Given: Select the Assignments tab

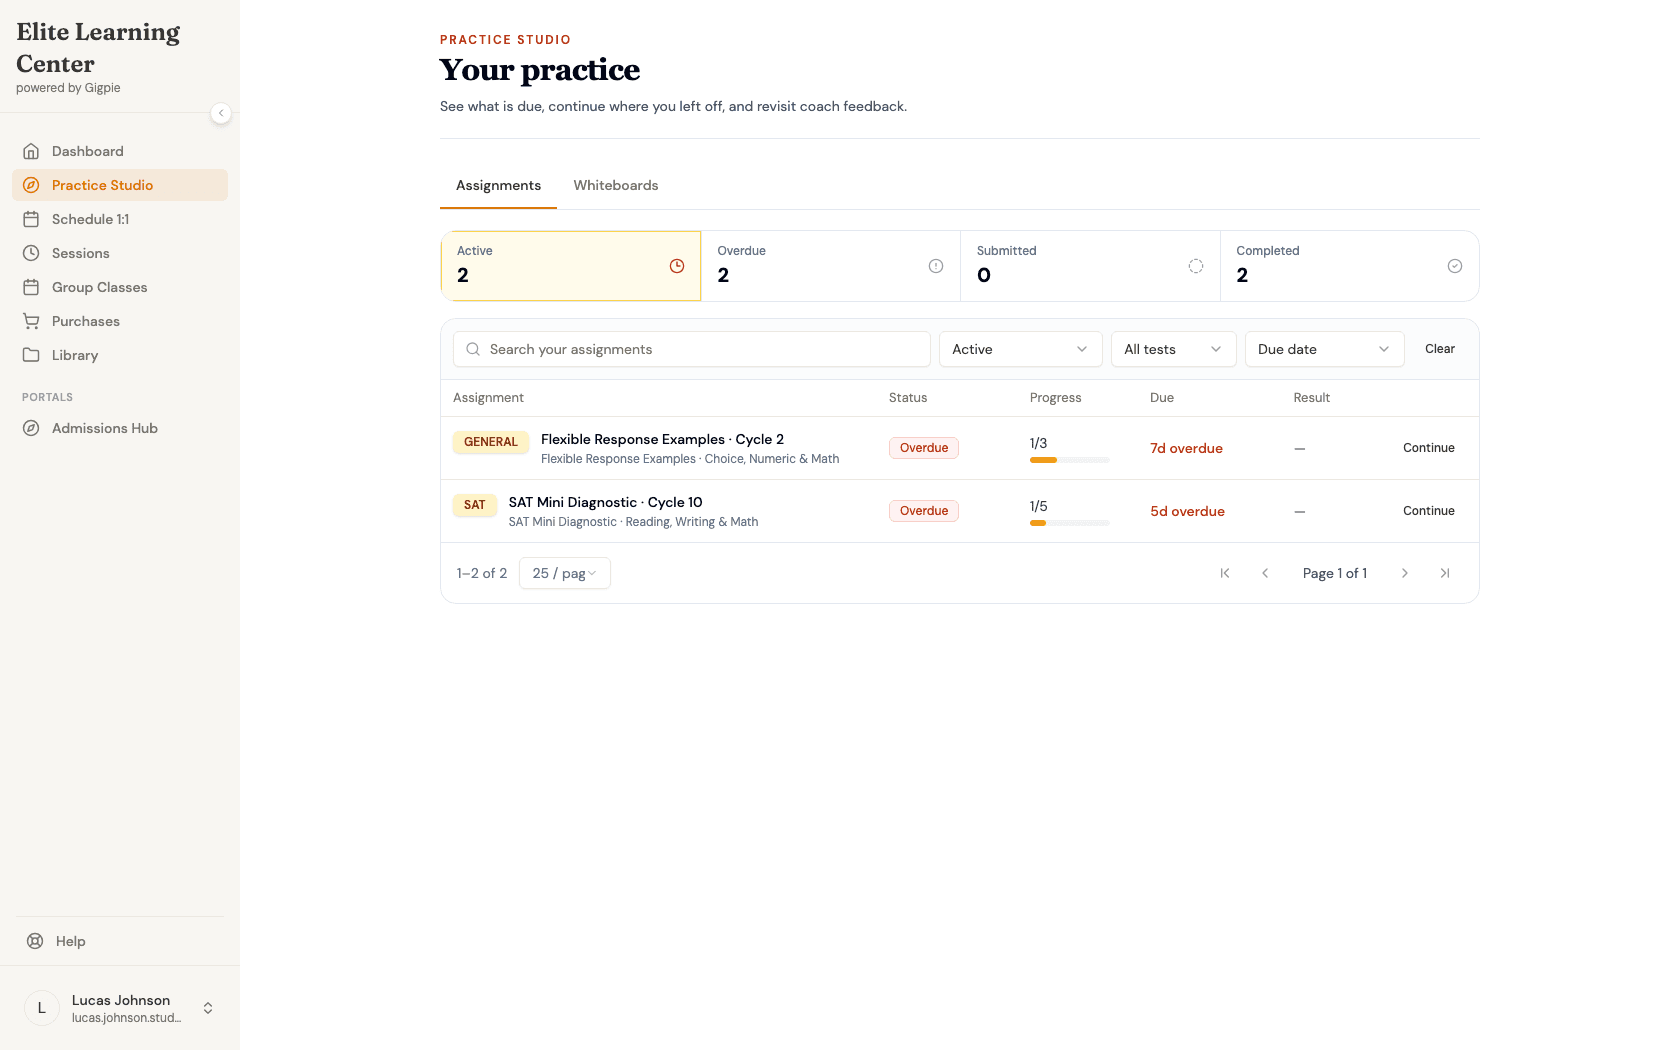Looking at the screenshot, I should pos(498,185).
